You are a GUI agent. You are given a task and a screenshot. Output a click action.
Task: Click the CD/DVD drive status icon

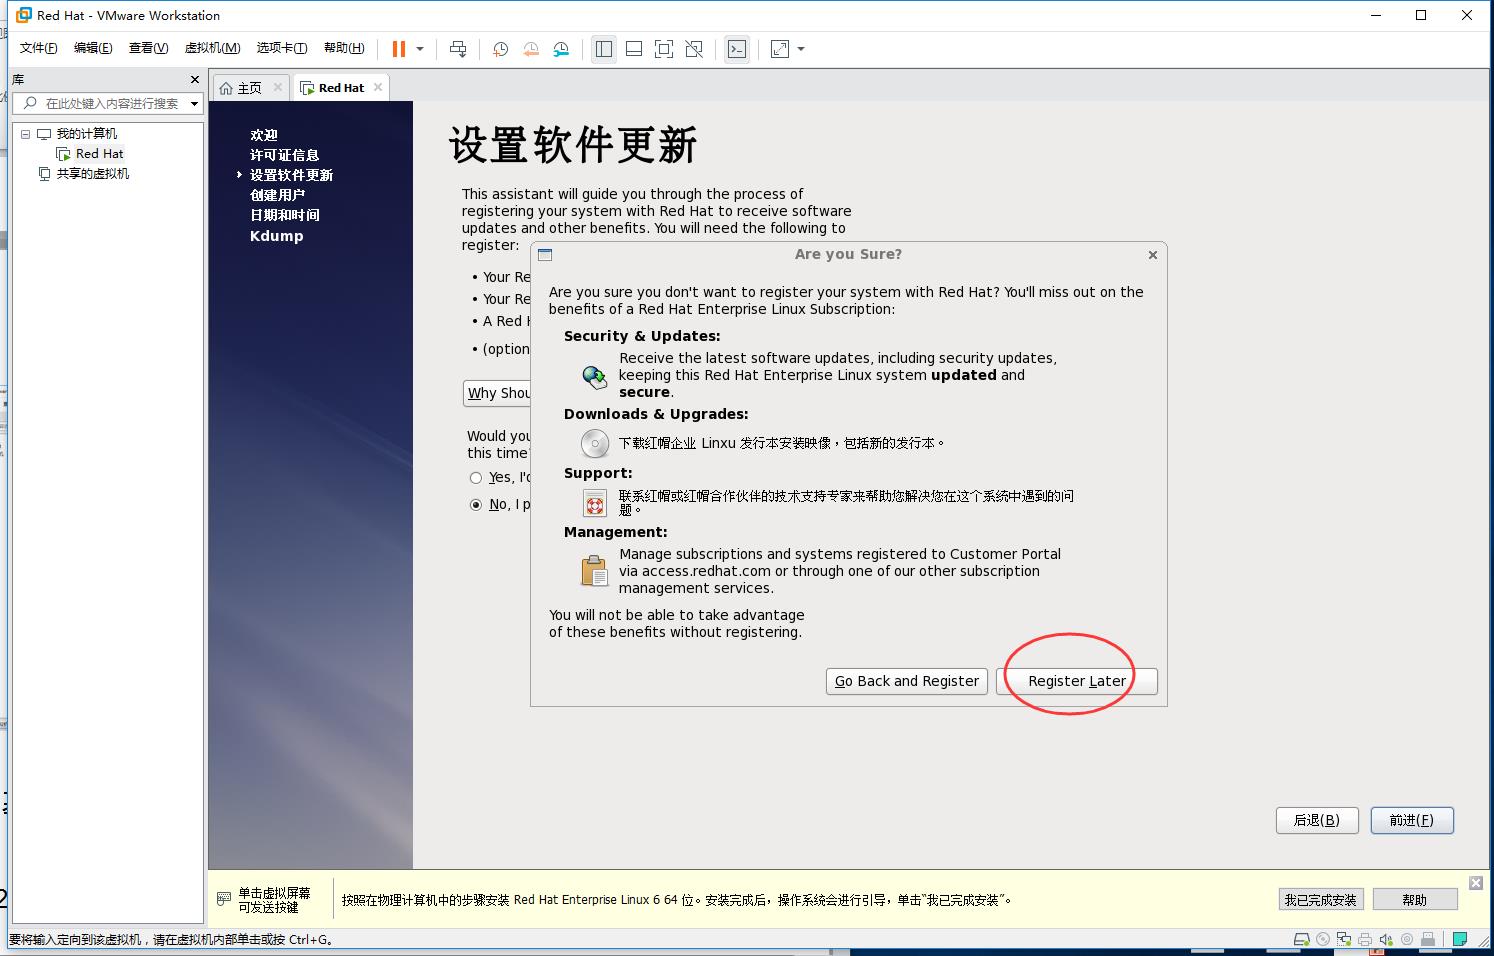point(1323,939)
